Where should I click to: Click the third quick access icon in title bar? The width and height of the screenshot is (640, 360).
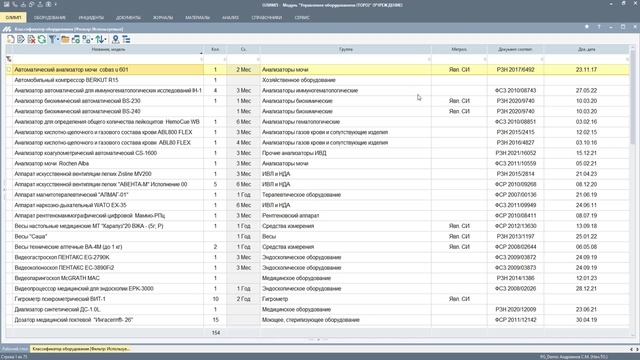pyautogui.click(x=23, y=4)
